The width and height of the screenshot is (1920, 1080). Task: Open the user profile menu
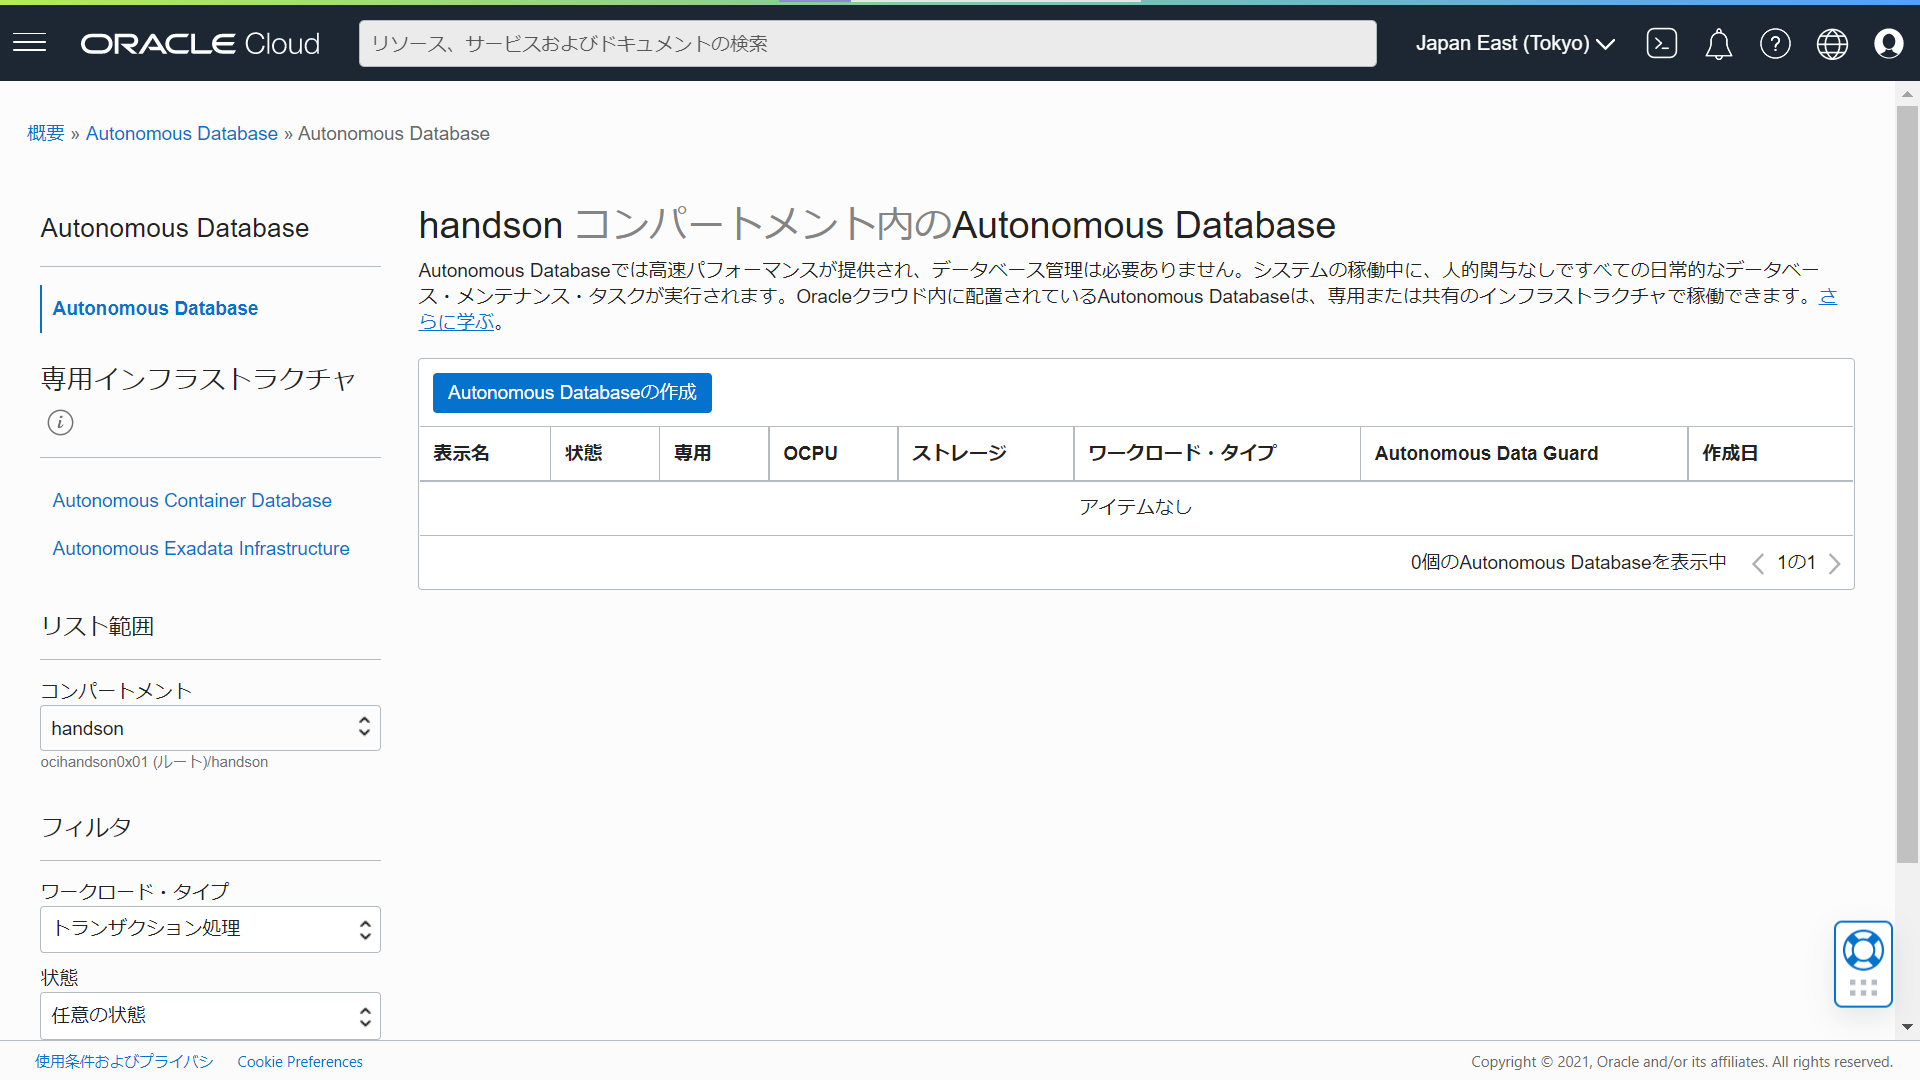[x=1888, y=43]
